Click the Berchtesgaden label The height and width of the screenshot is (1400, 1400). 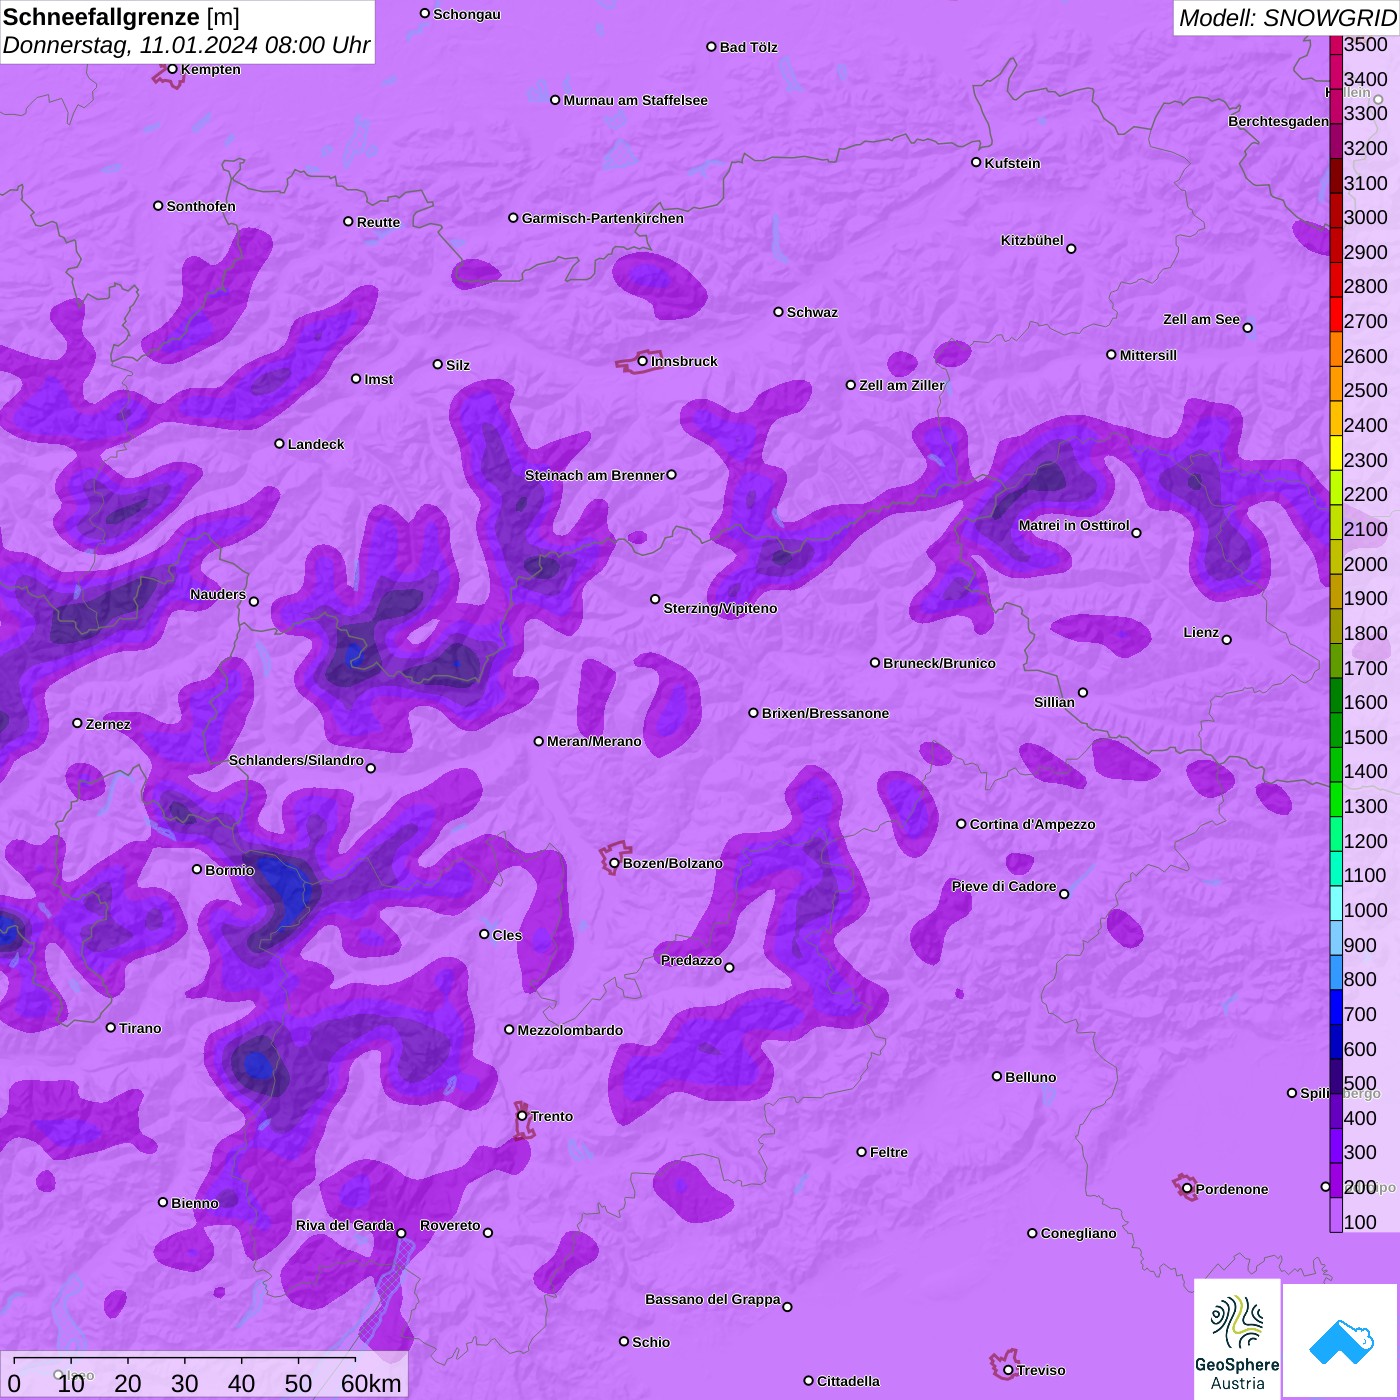pos(1278,121)
